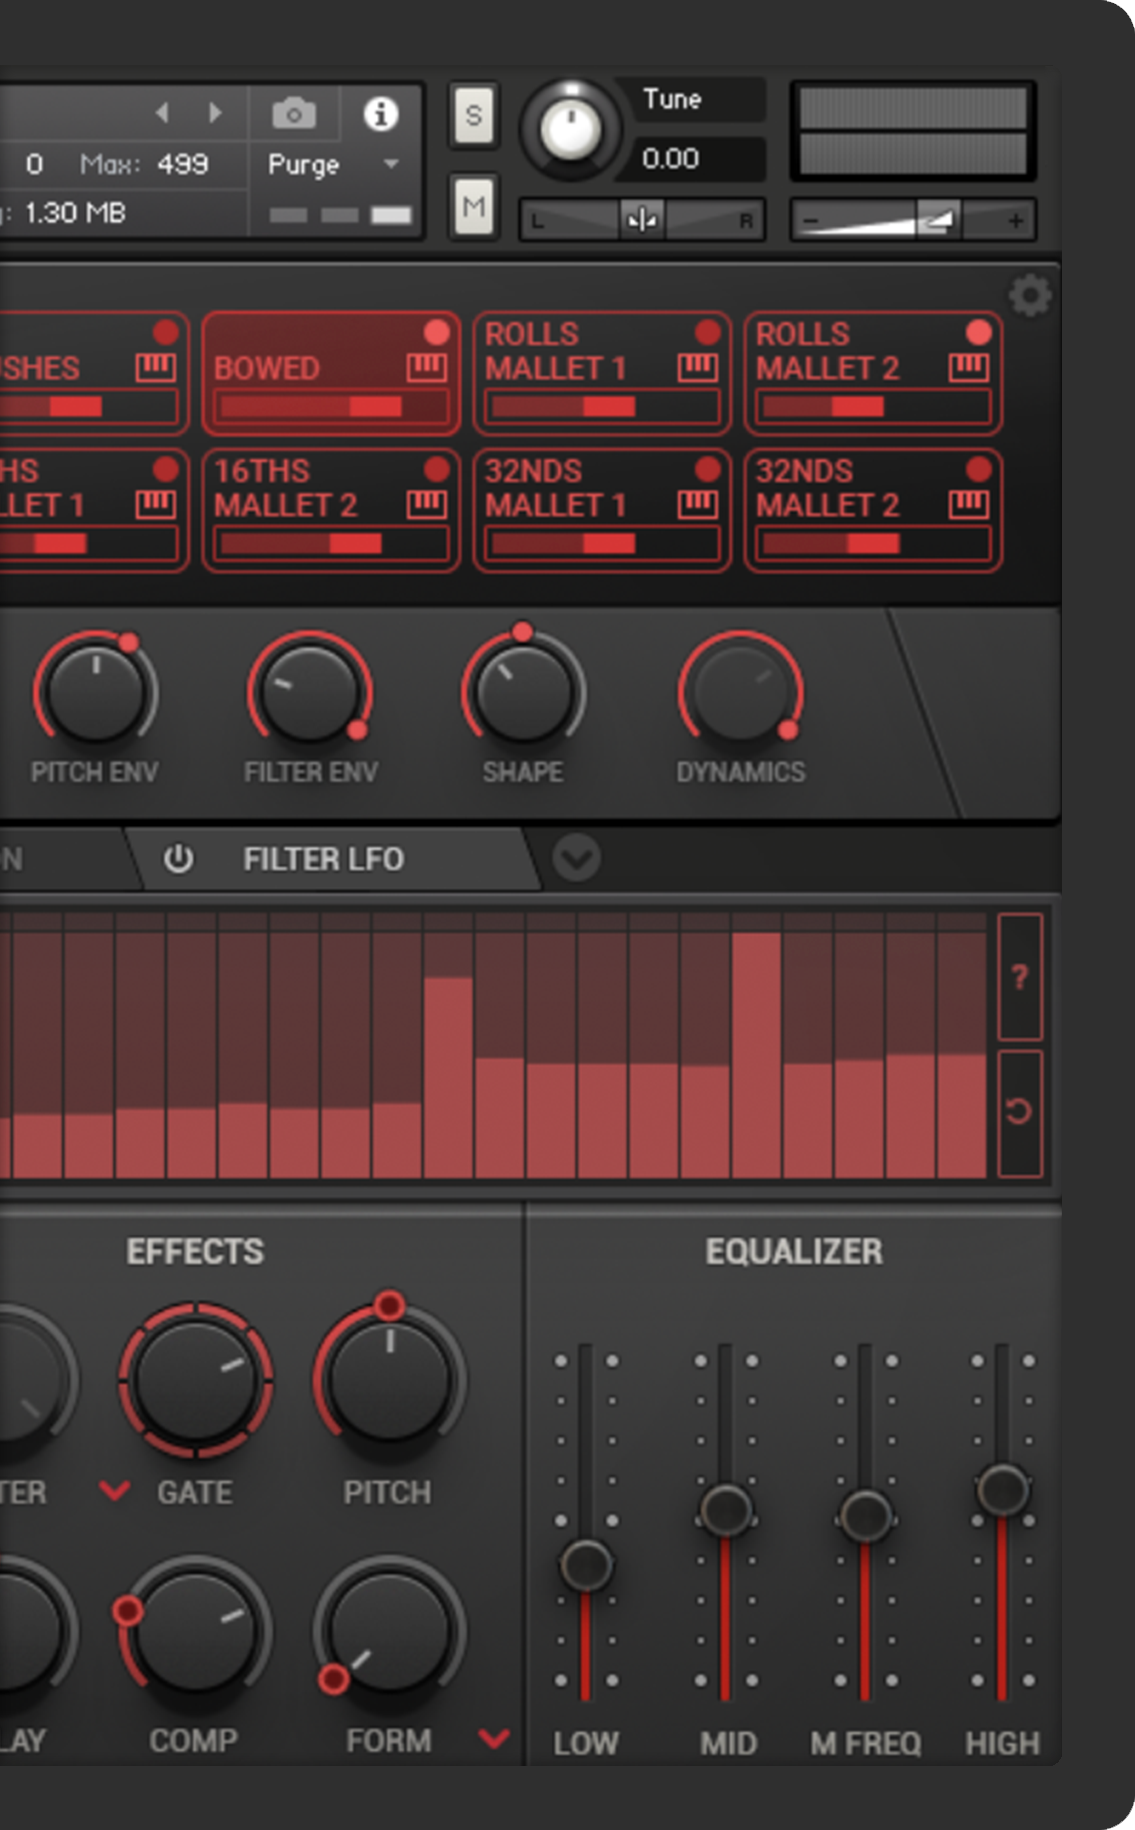Open the instrument info icon

(380, 114)
